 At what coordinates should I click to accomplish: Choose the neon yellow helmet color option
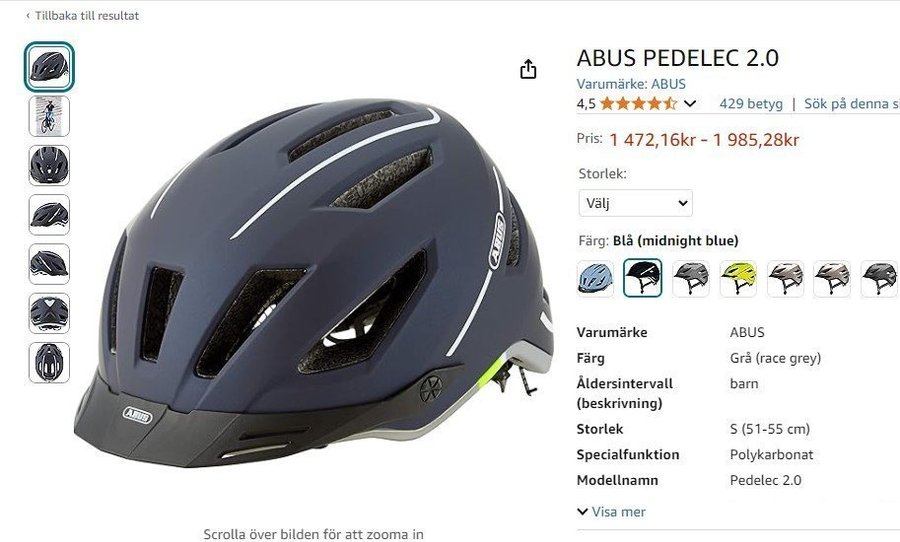738,278
